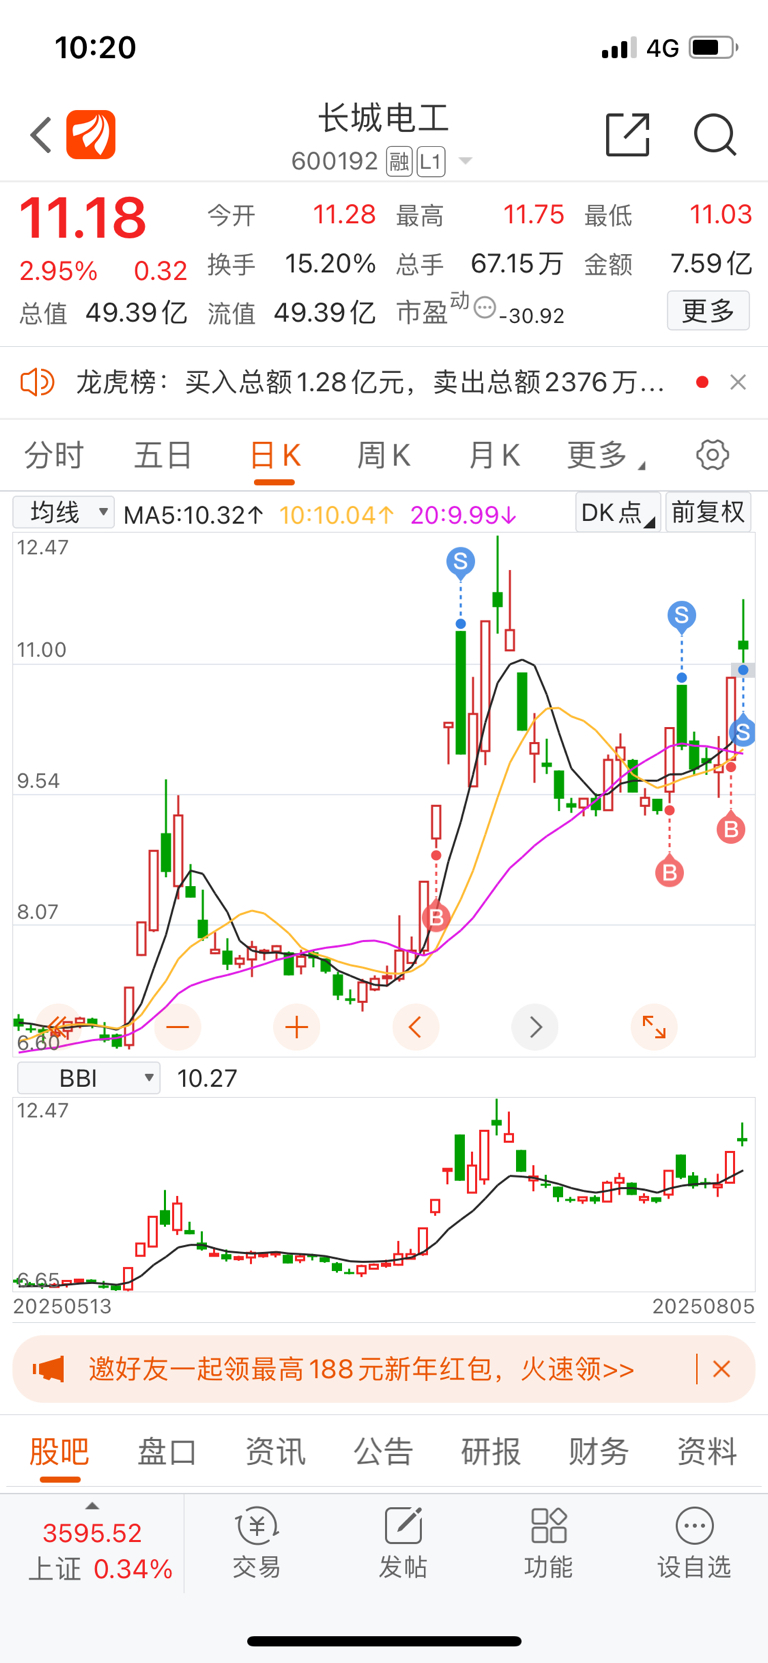Move chart right with arrow button
768x1663 pixels.
point(535,1027)
